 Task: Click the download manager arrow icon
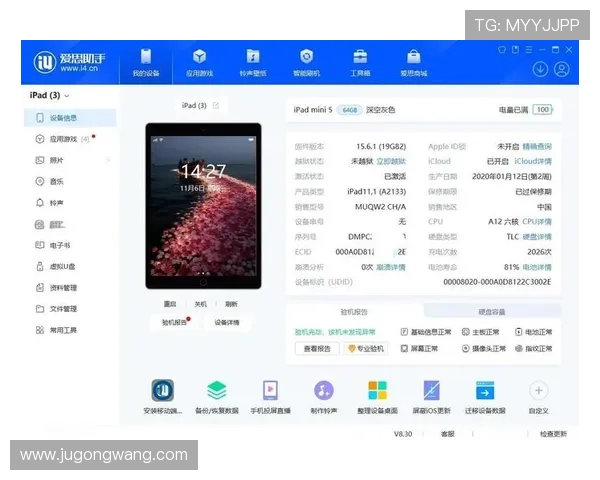(x=540, y=70)
